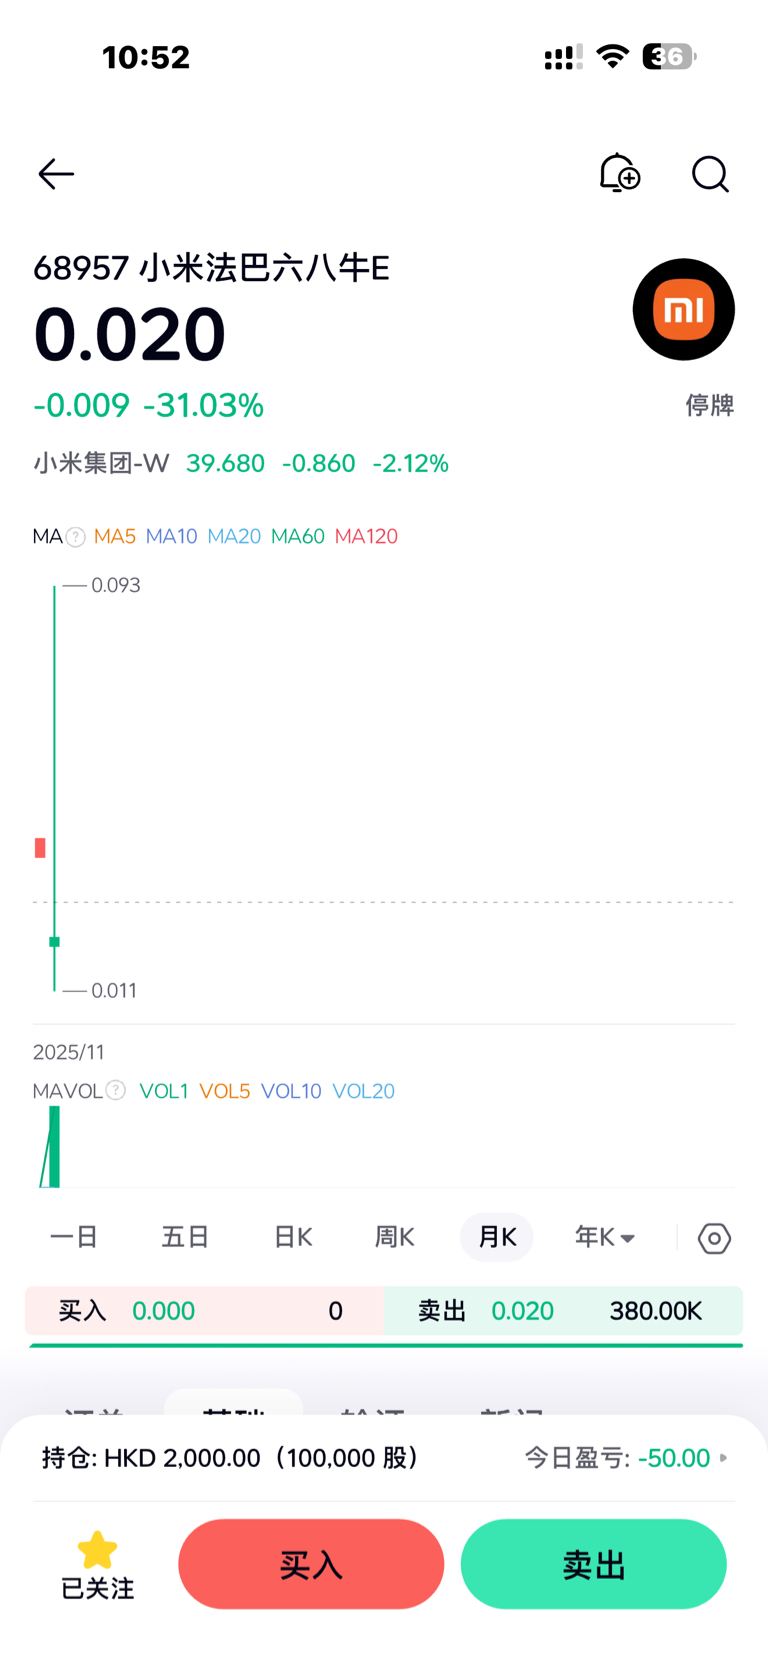Image resolution: width=768 pixels, height=1669 pixels.
Task: Select the 五日 chart tab
Action: [185, 1237]
